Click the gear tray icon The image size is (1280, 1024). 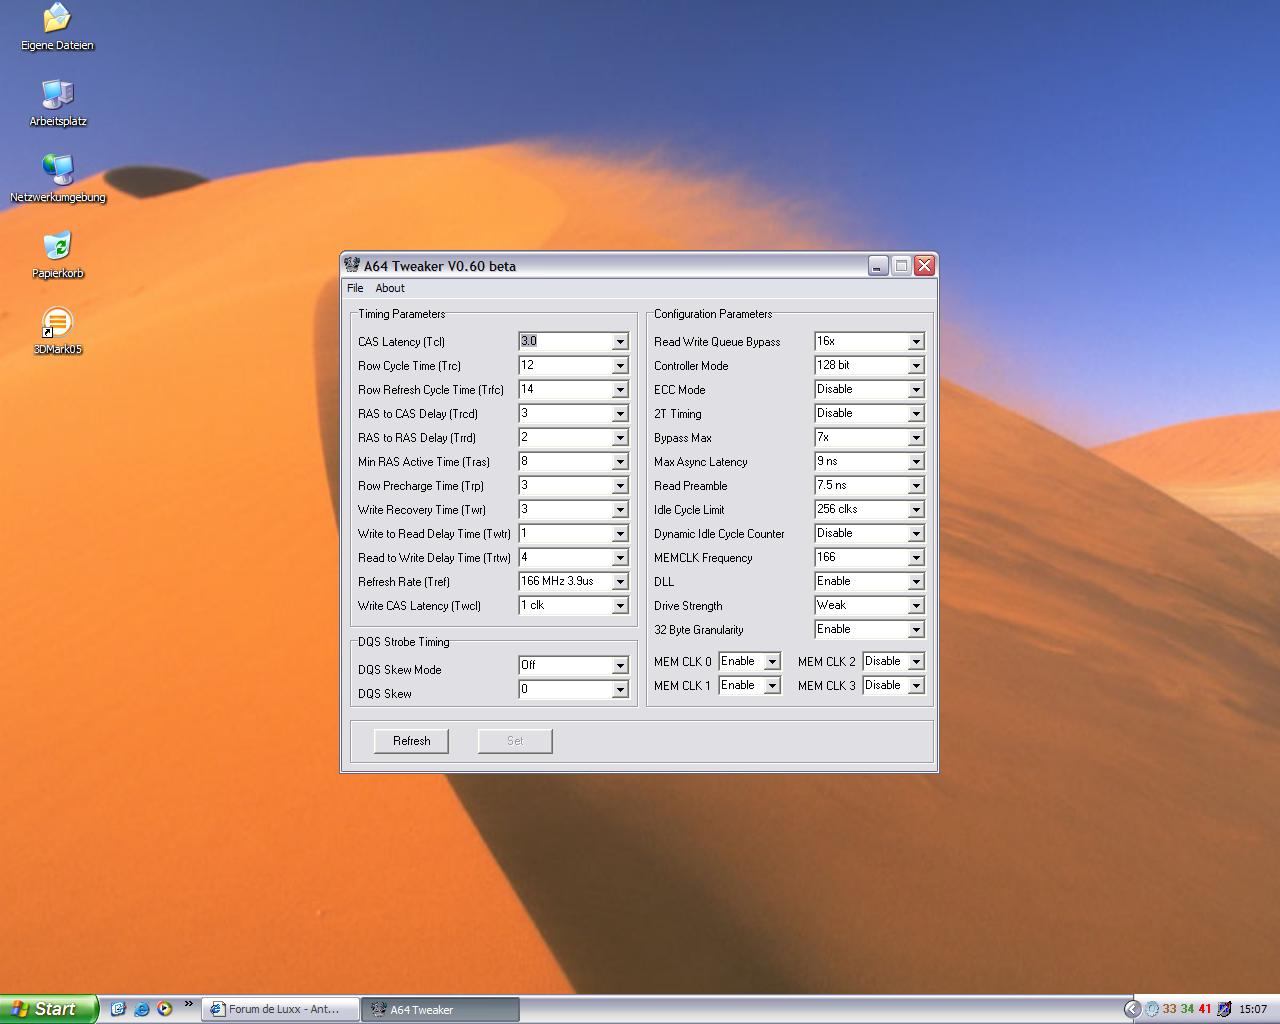tap(1152, 1009)
